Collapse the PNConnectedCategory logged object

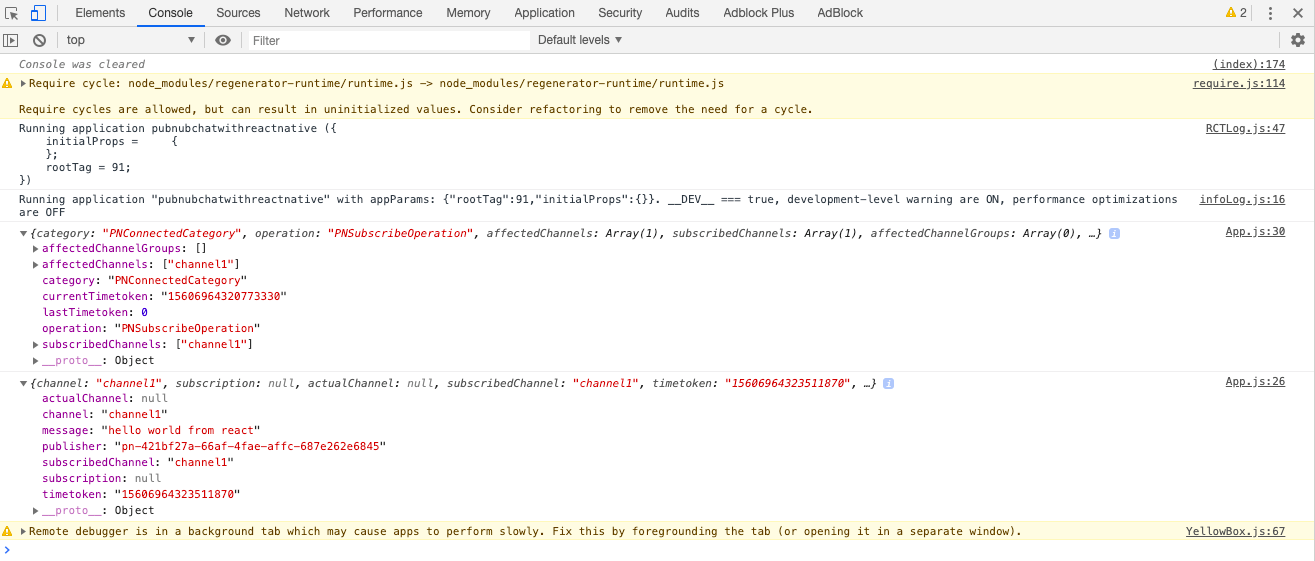point(24,233)
